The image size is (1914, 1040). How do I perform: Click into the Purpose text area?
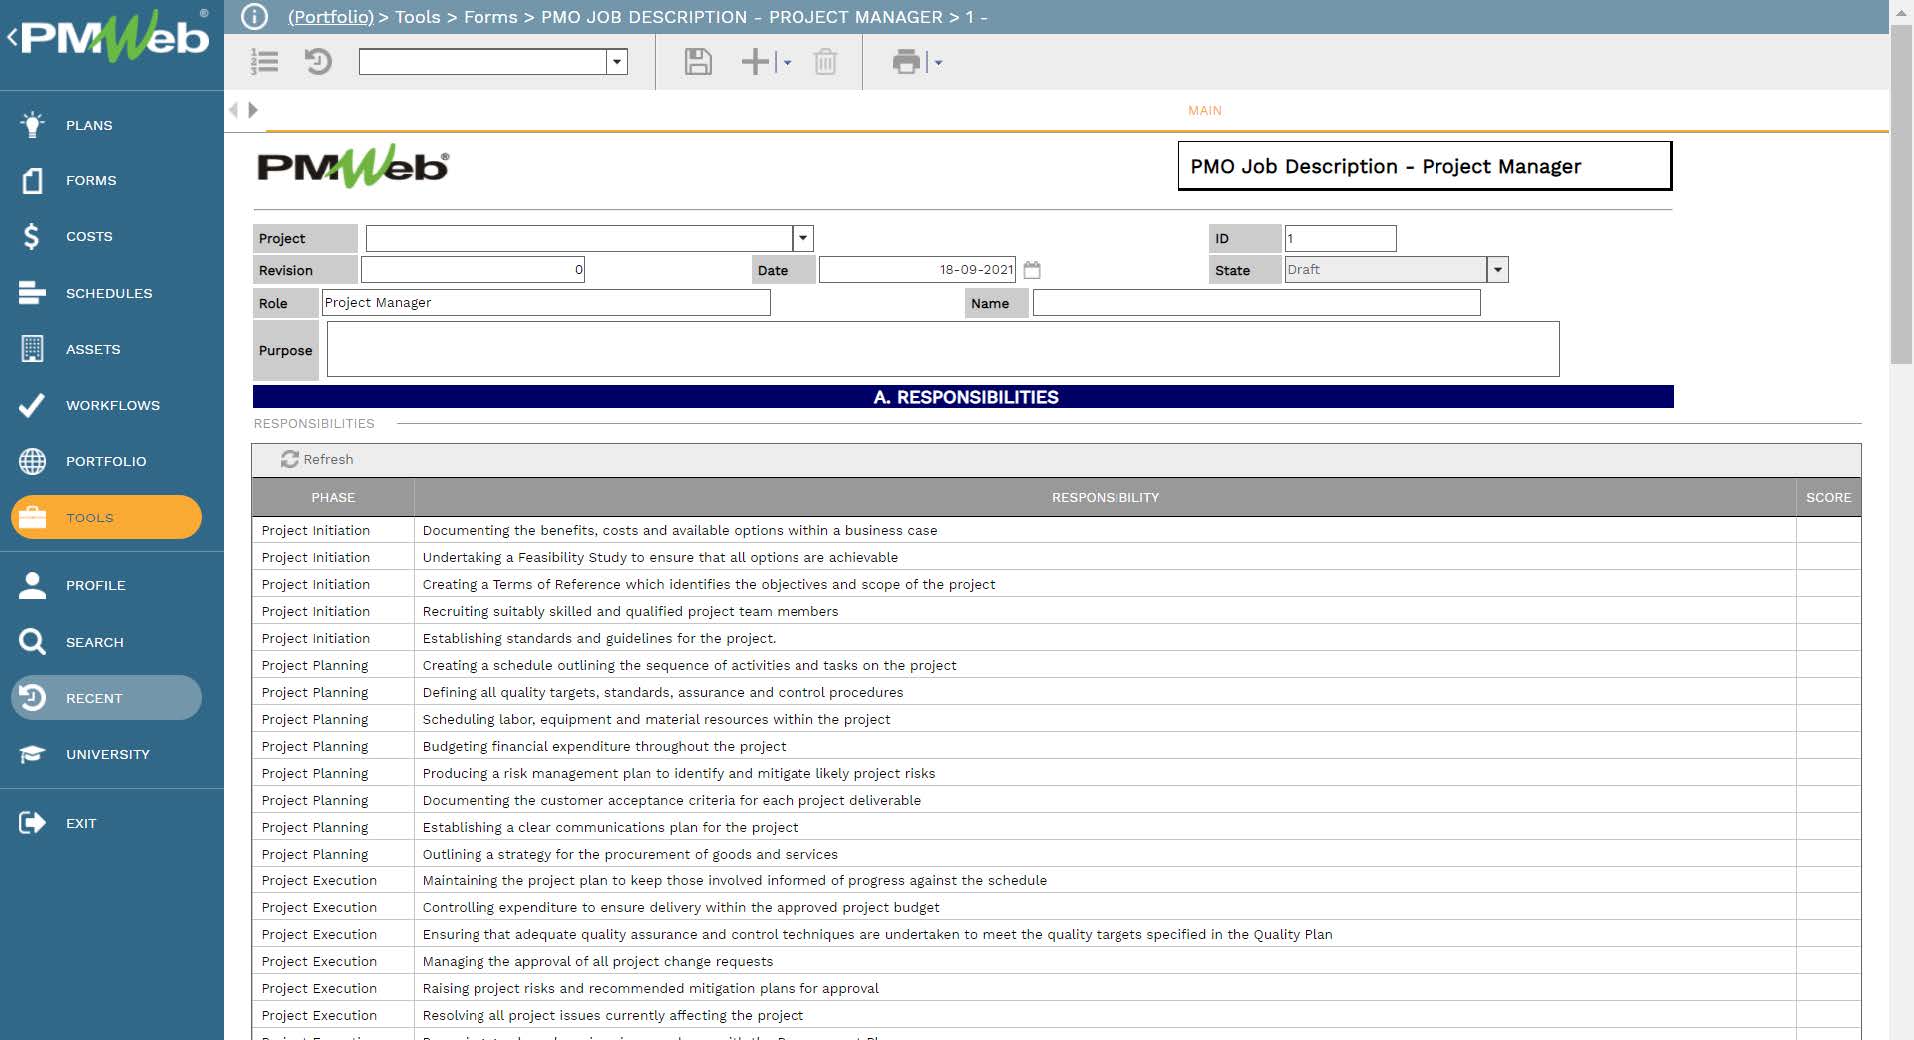943,349
